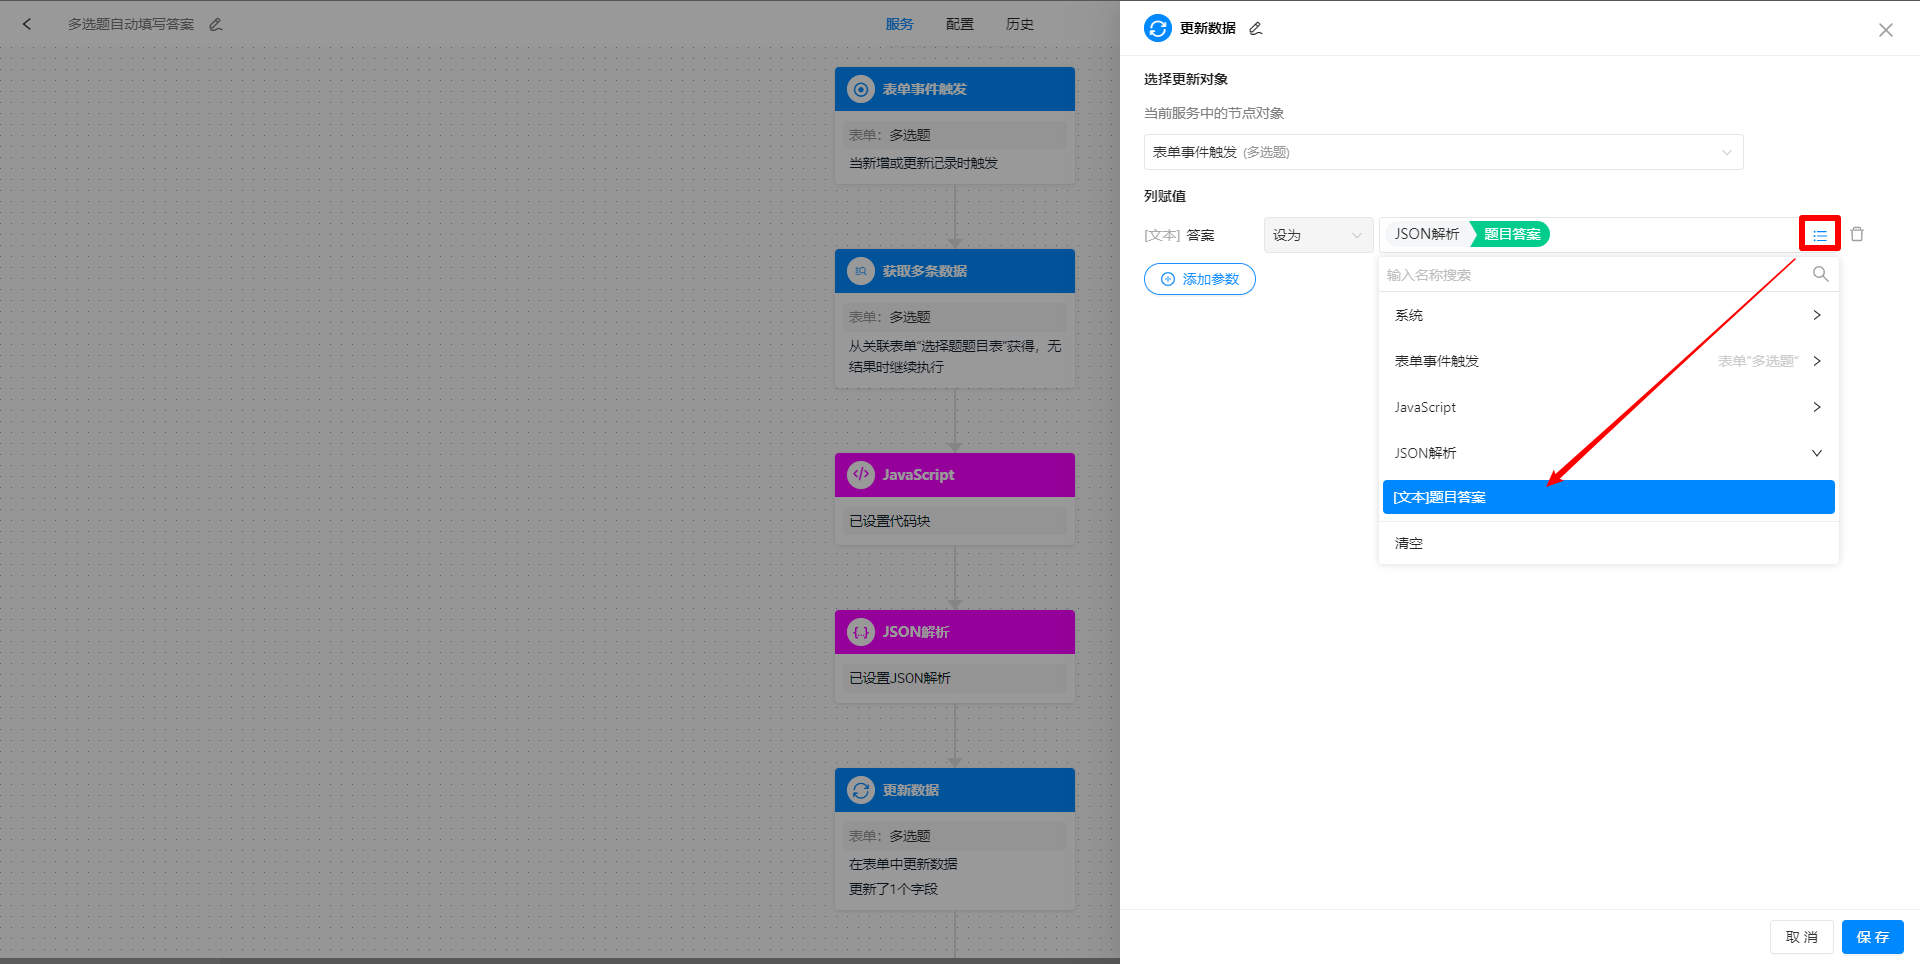The height and width of the screenshot is (964, 1920).
Task: Click the pencil icon beside 多选题自动填写答案
Action: click(215, 24)
